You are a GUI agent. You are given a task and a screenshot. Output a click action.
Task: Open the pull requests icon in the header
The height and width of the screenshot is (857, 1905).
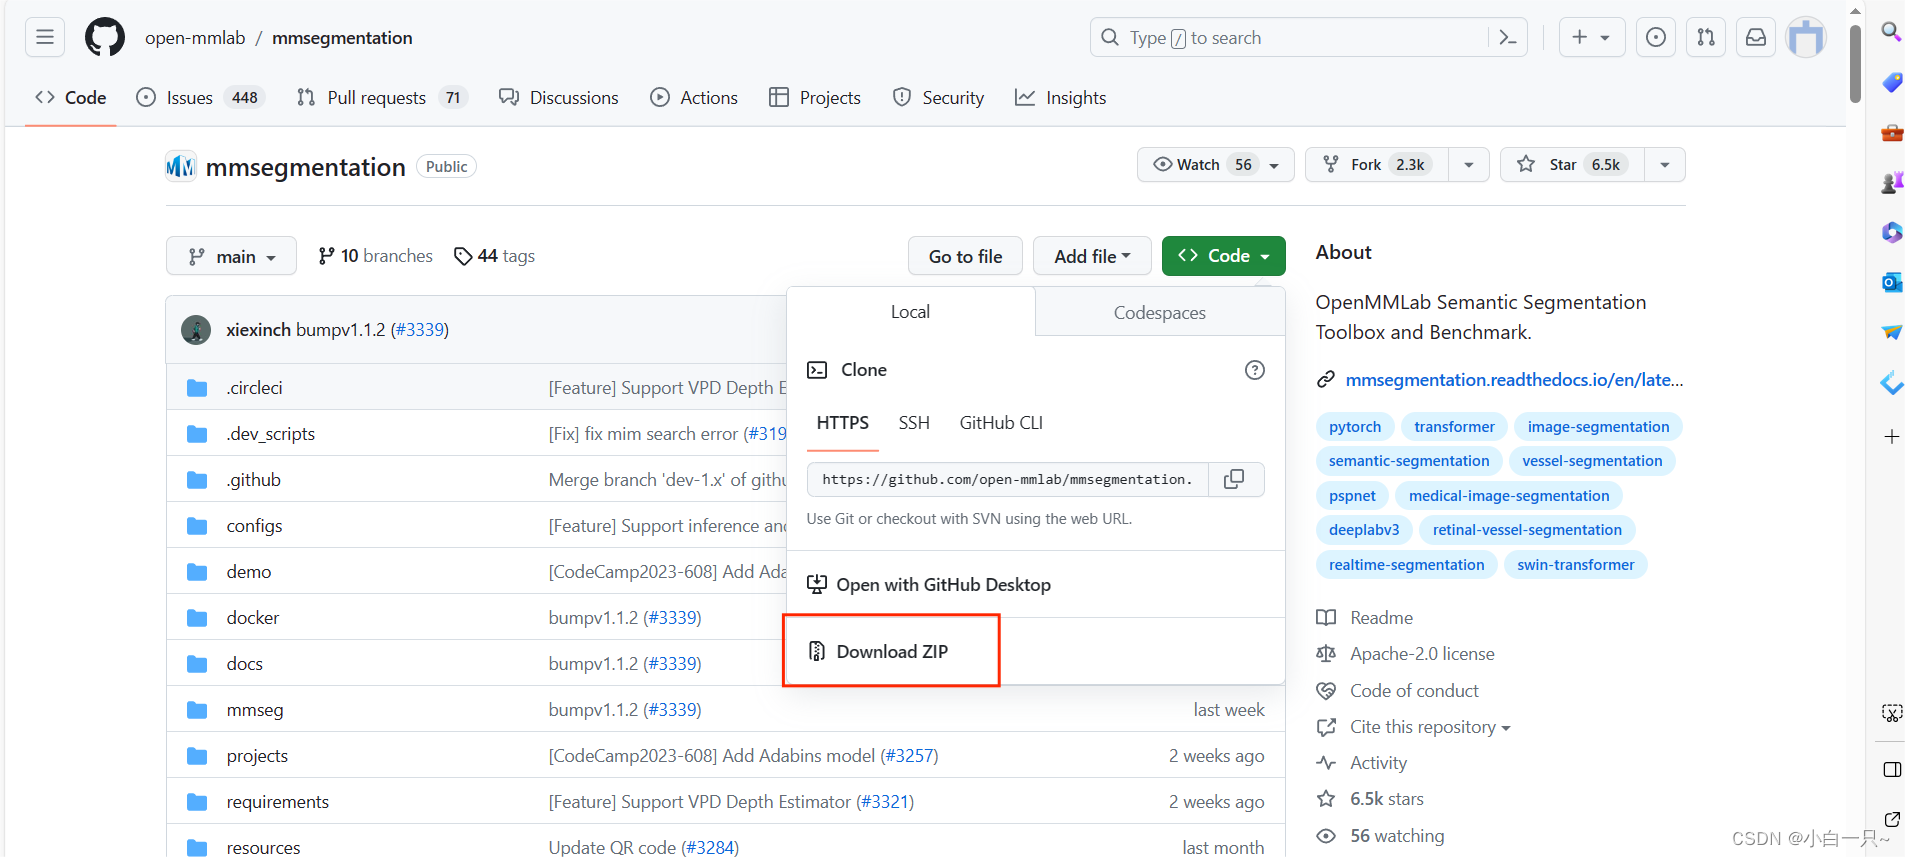pyautogui.click(x=1706, y=38)
